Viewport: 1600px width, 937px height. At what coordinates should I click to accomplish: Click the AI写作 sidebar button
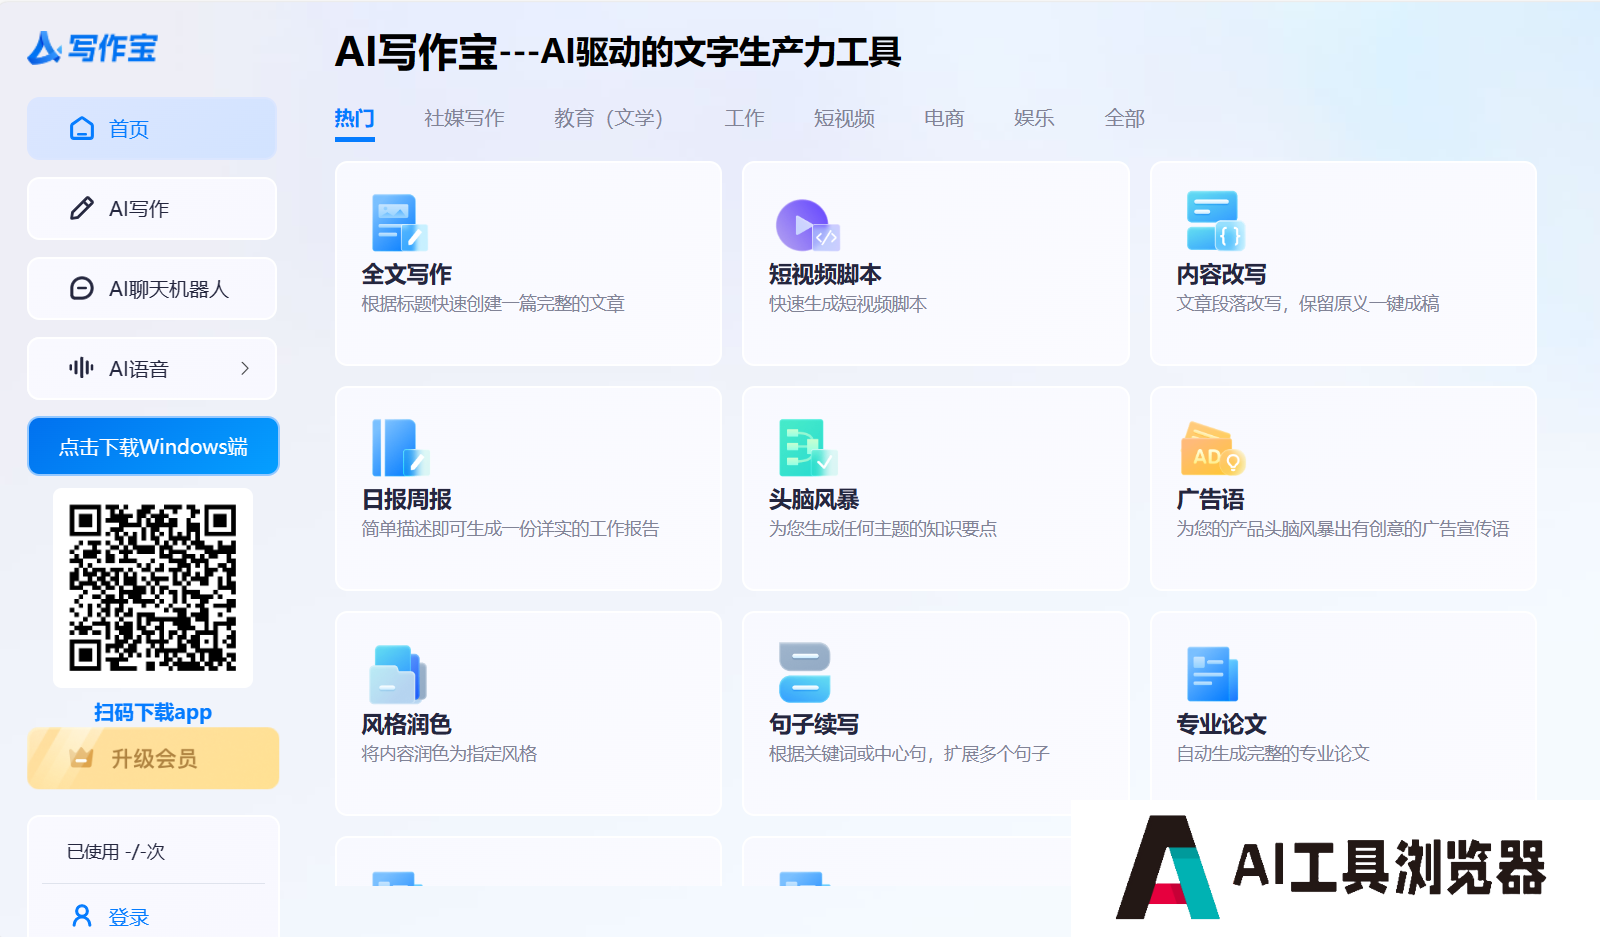point(152,208)
